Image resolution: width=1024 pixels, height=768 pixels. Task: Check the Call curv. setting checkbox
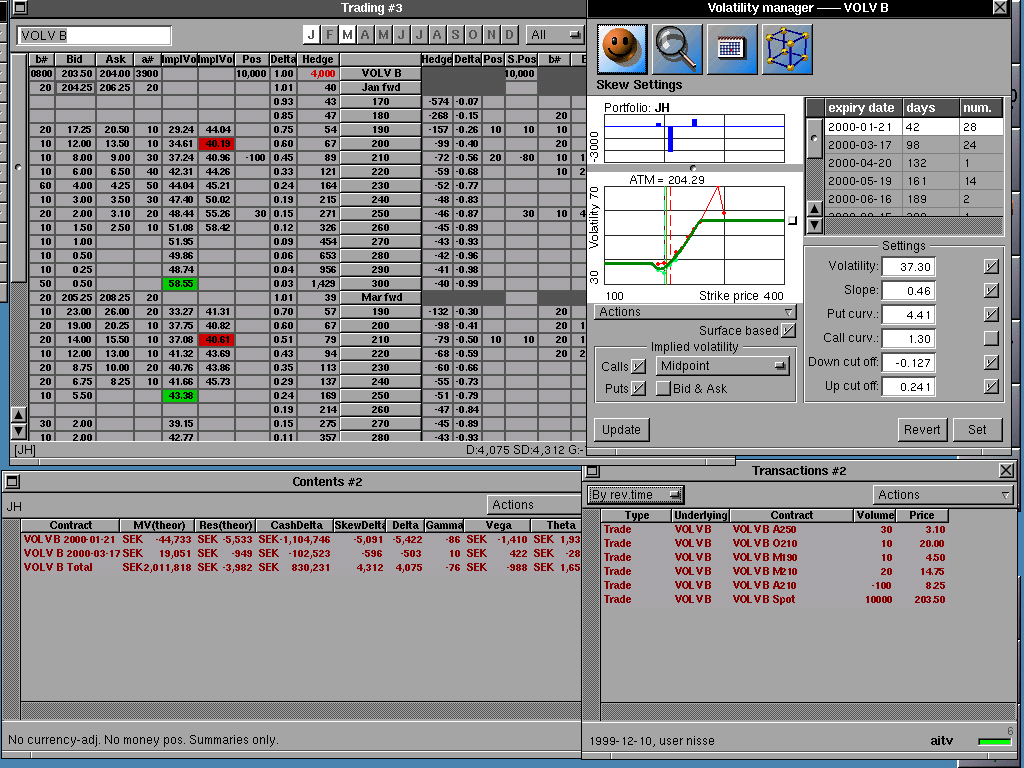[x=991, y=339]
